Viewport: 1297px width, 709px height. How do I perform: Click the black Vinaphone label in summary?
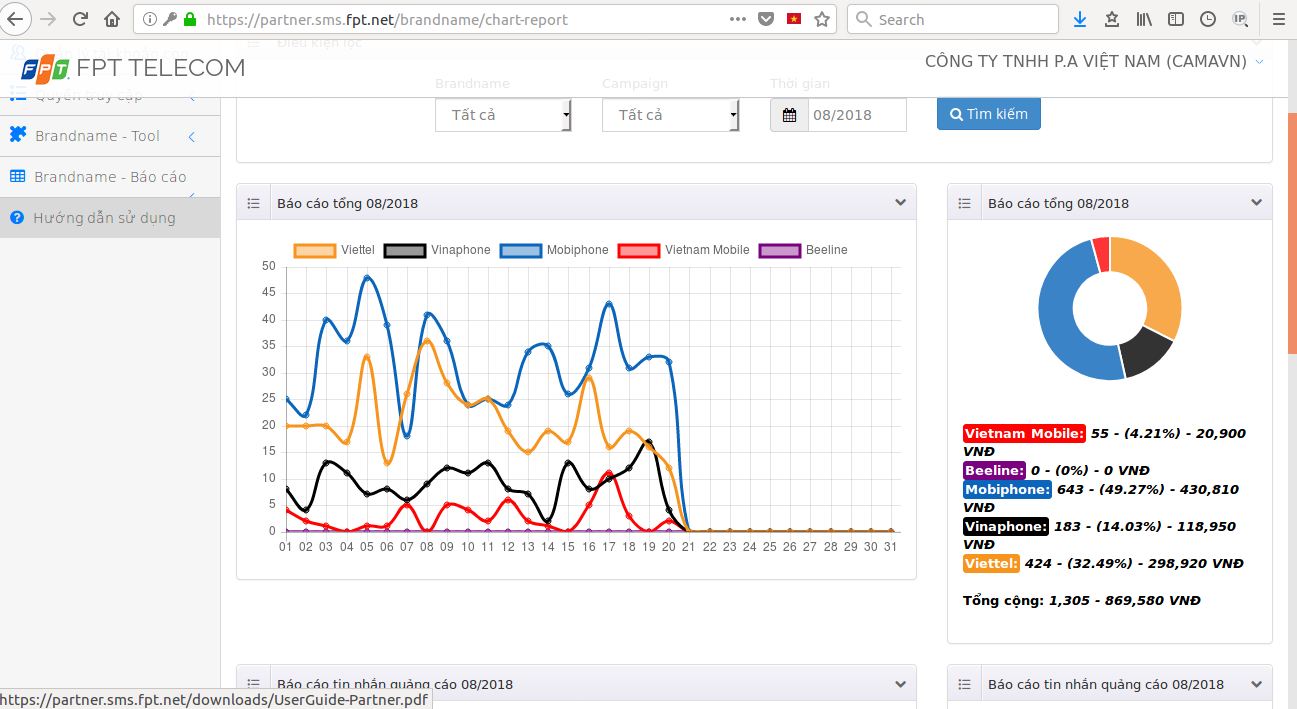(x=1006, y=526)
